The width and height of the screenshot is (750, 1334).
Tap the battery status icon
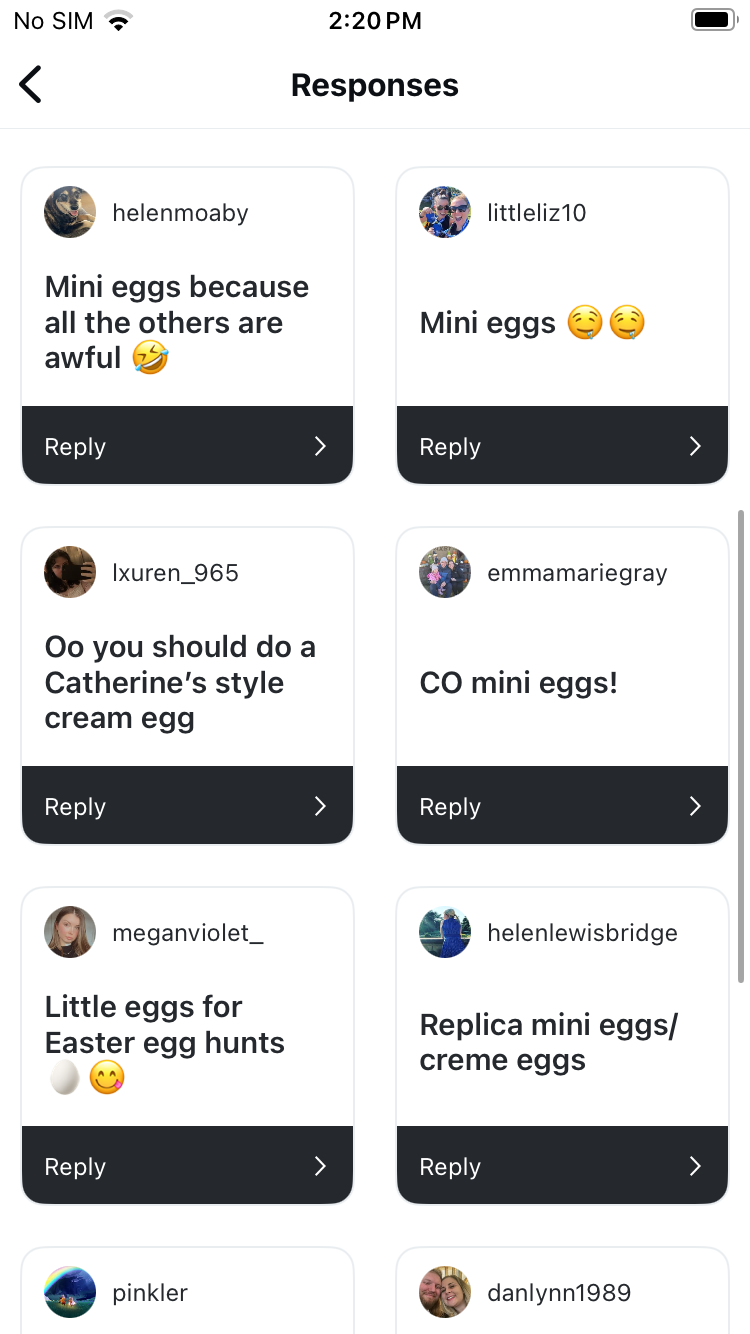[x=713, y=20]
